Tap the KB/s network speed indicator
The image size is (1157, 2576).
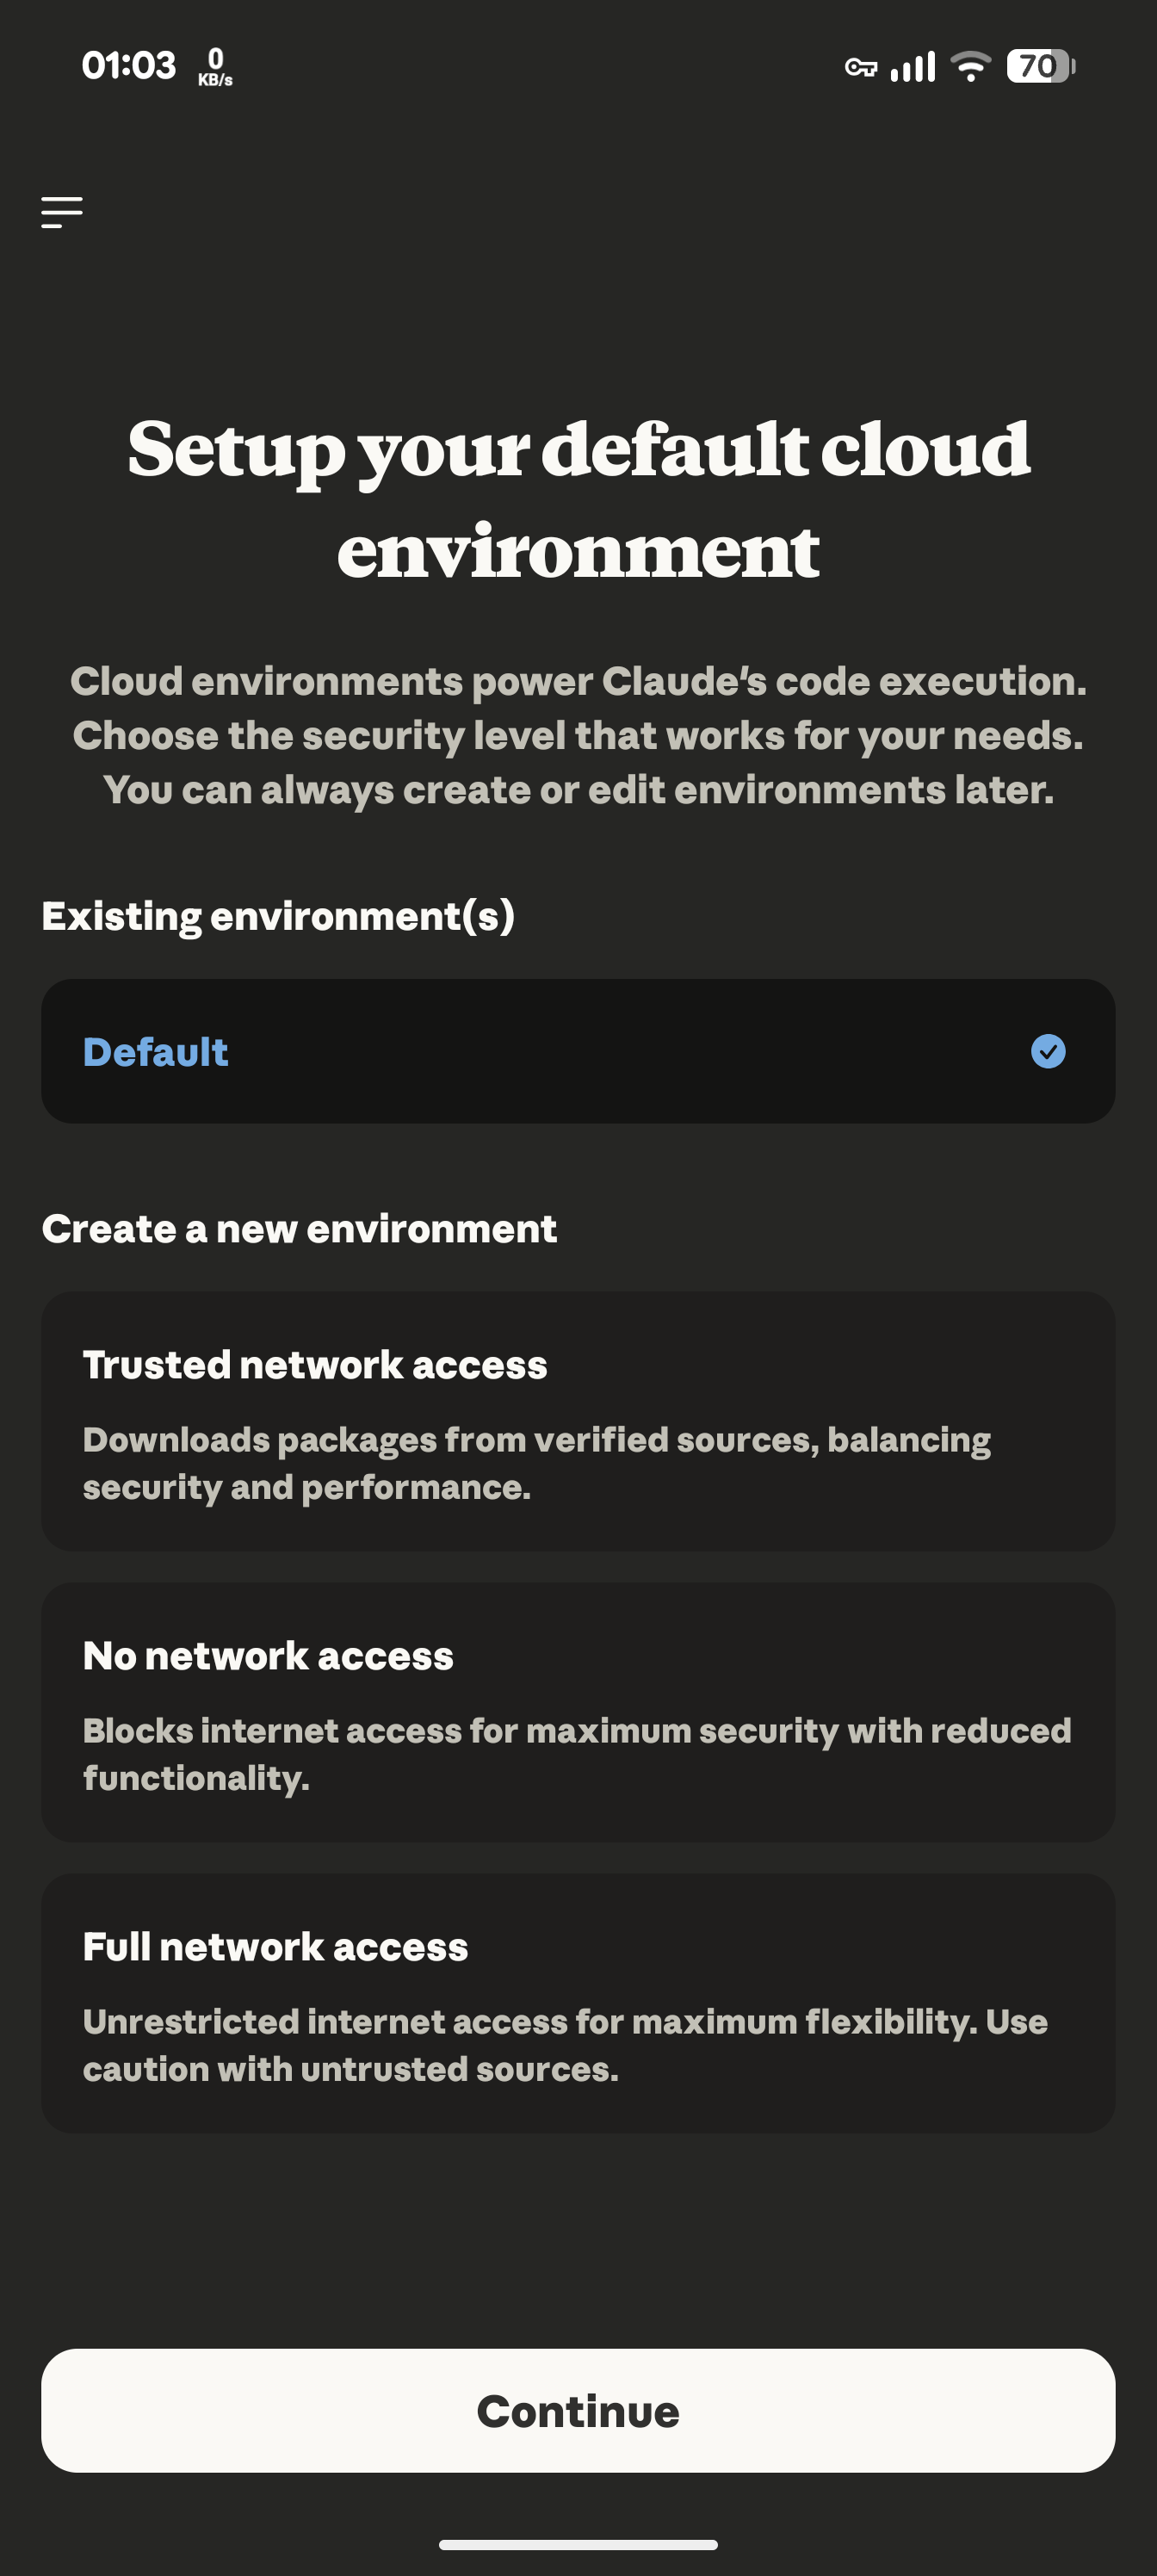click(x=215, y=67)
